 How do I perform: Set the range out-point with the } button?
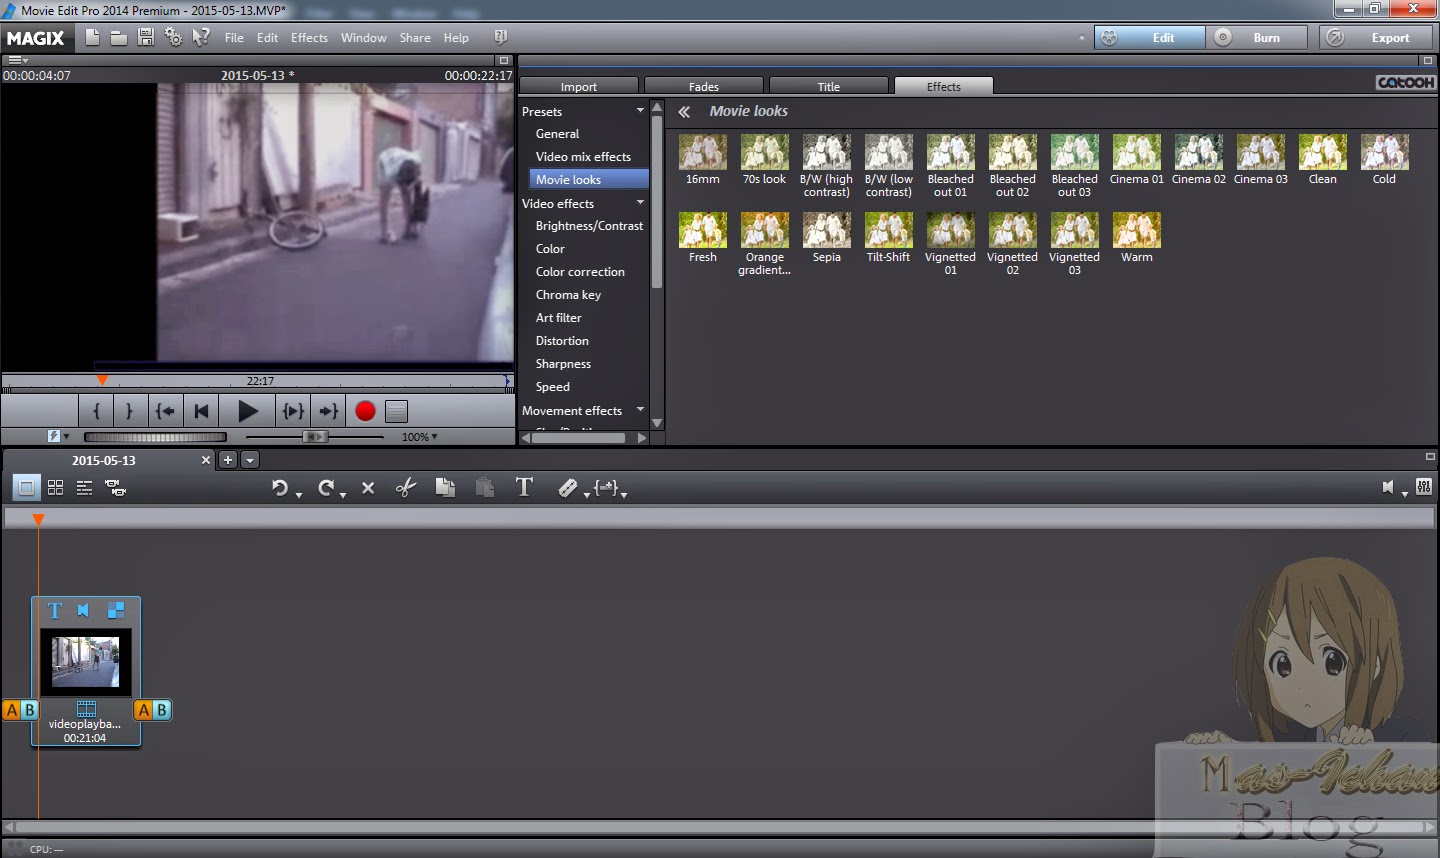(129, 411)
